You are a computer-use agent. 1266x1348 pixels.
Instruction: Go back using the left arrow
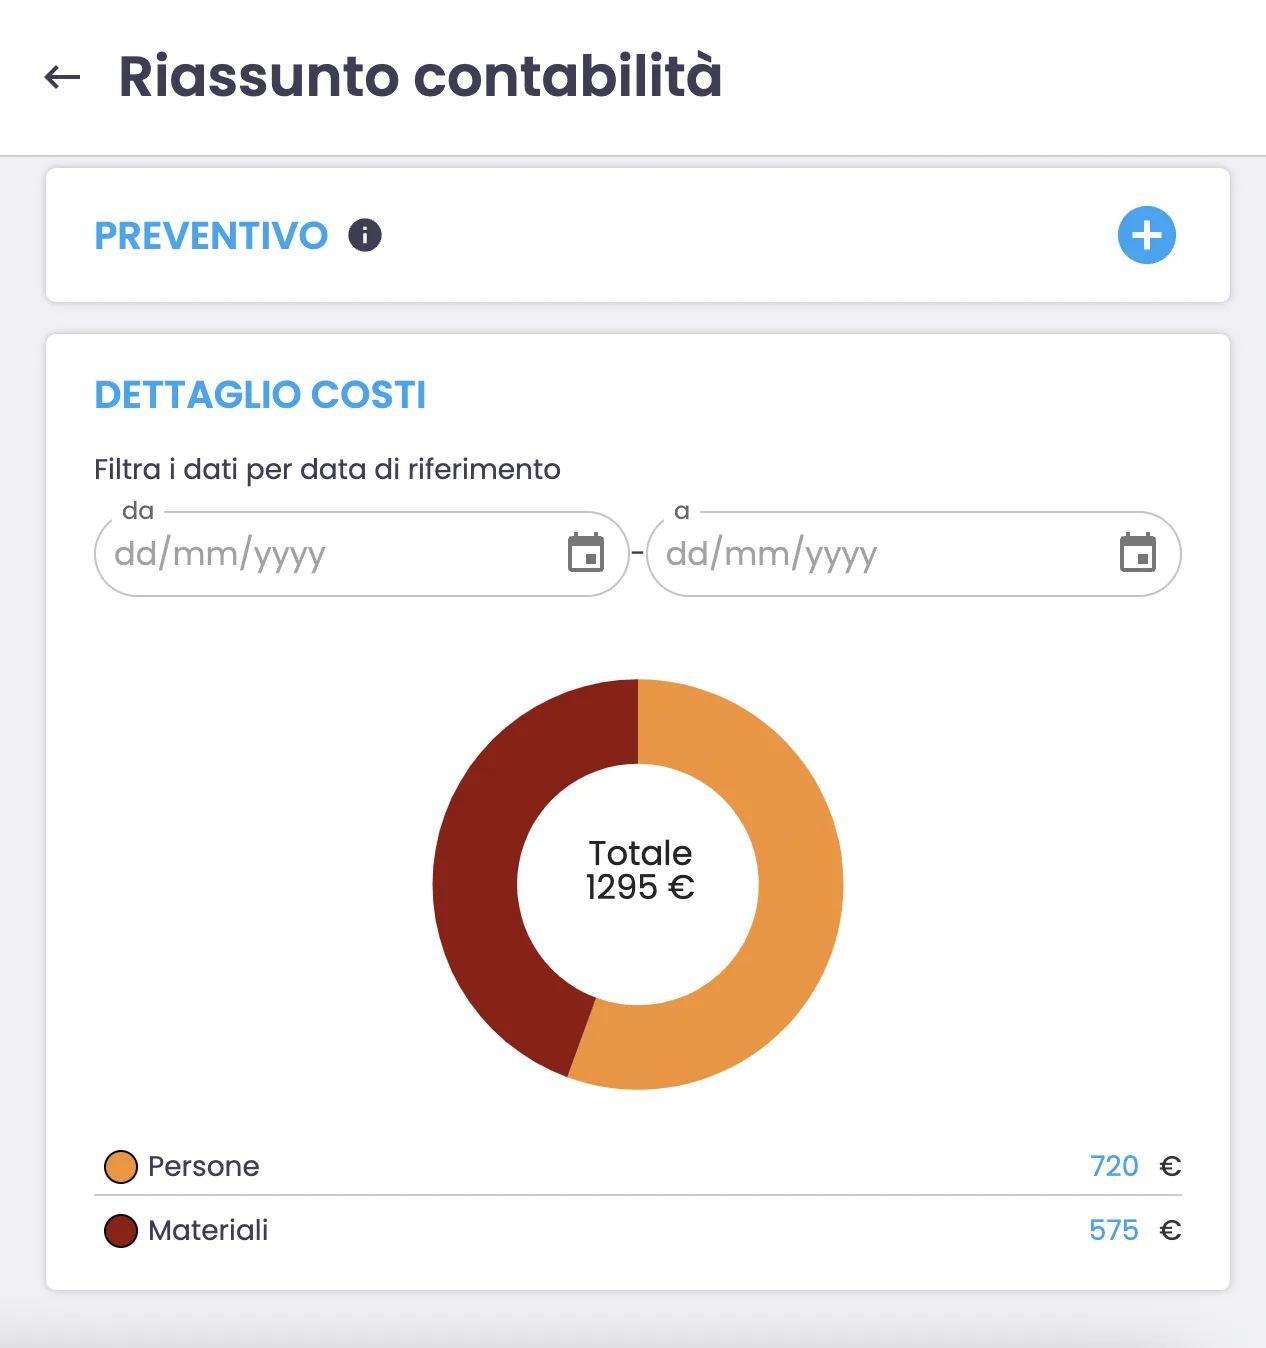tap(62, 77)
